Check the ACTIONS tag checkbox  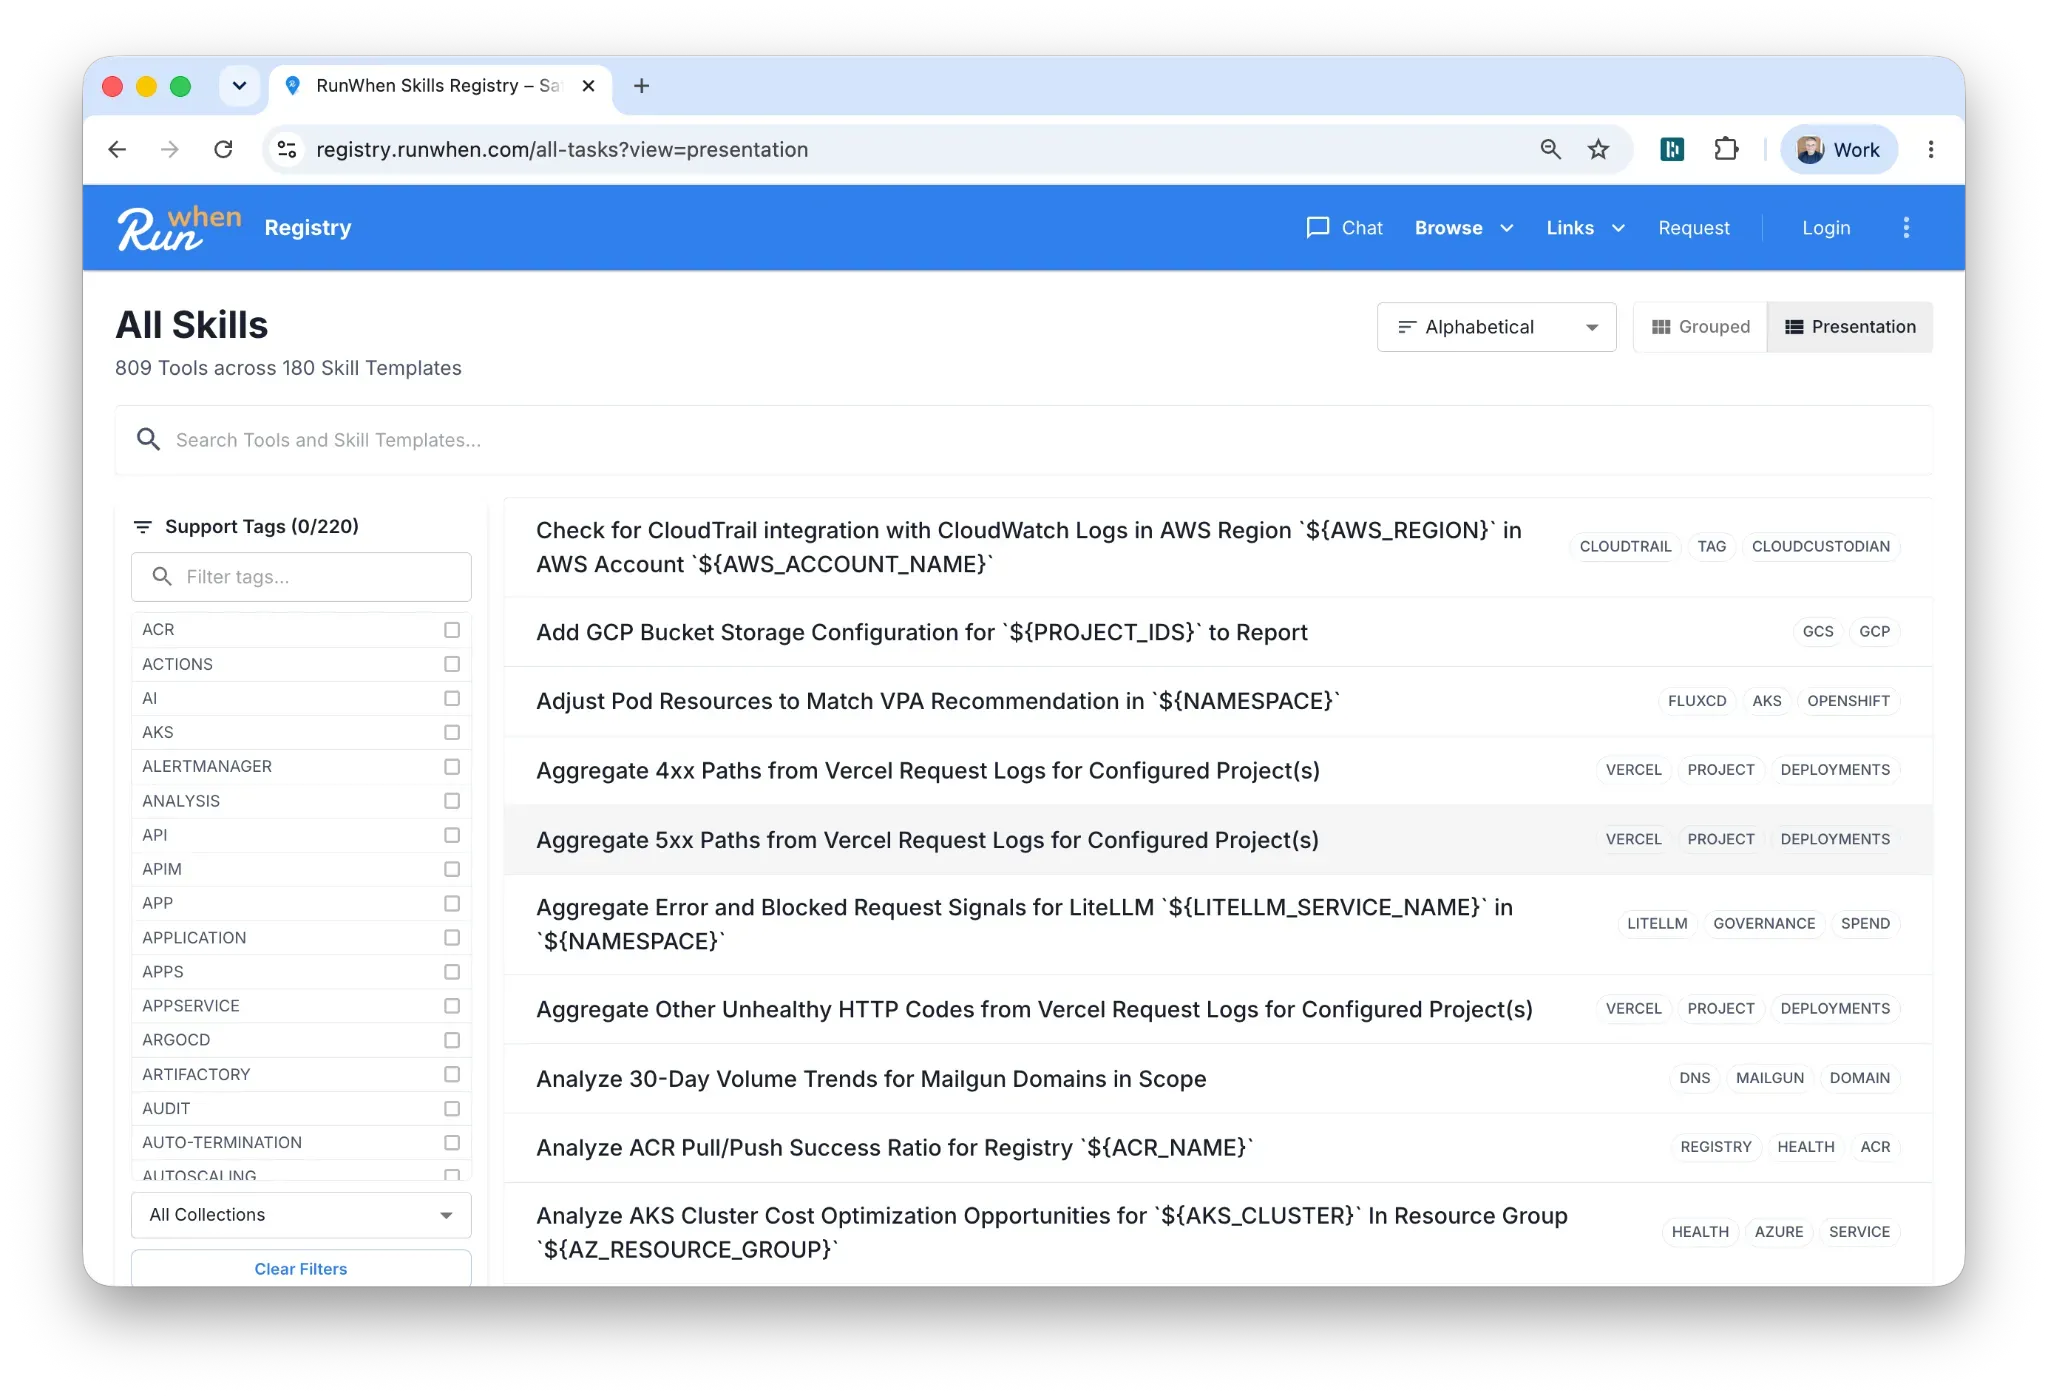452,664
